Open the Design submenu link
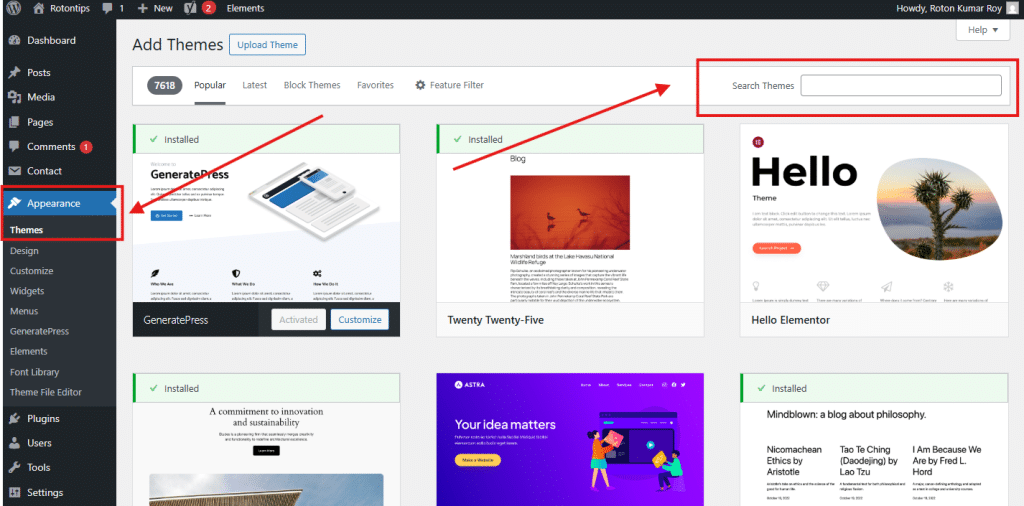The height and width of the screenshot is (506, 1024). [24, 251]
